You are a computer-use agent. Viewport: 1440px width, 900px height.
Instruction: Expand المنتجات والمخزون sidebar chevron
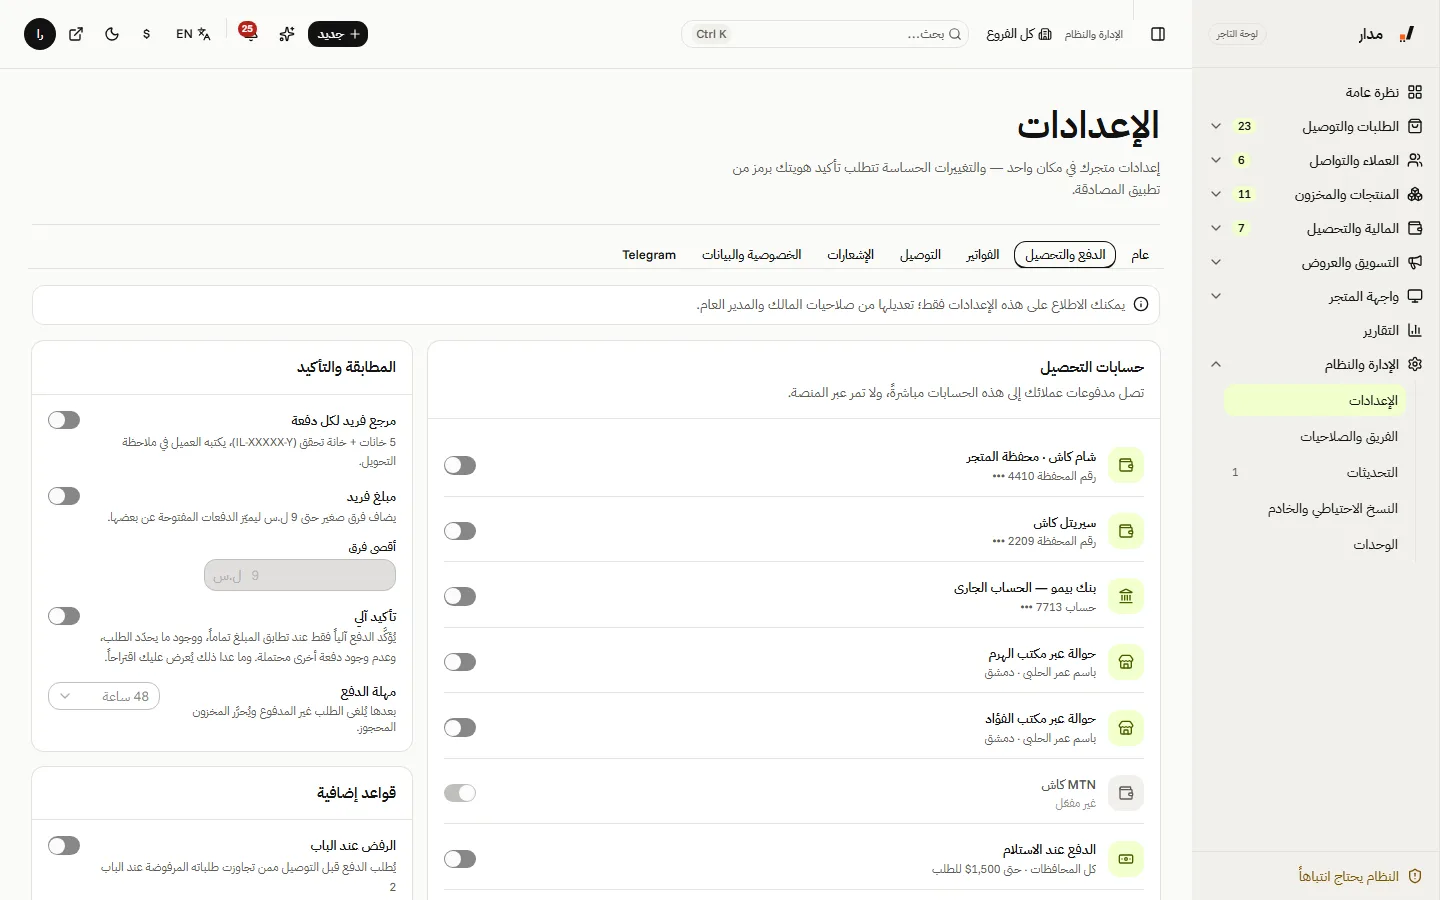click(1216, 194)
